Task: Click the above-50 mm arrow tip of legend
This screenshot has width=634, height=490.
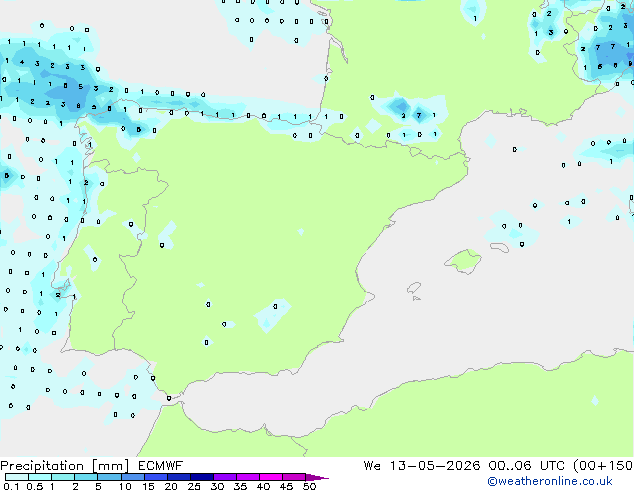Action: pos(317,477)
